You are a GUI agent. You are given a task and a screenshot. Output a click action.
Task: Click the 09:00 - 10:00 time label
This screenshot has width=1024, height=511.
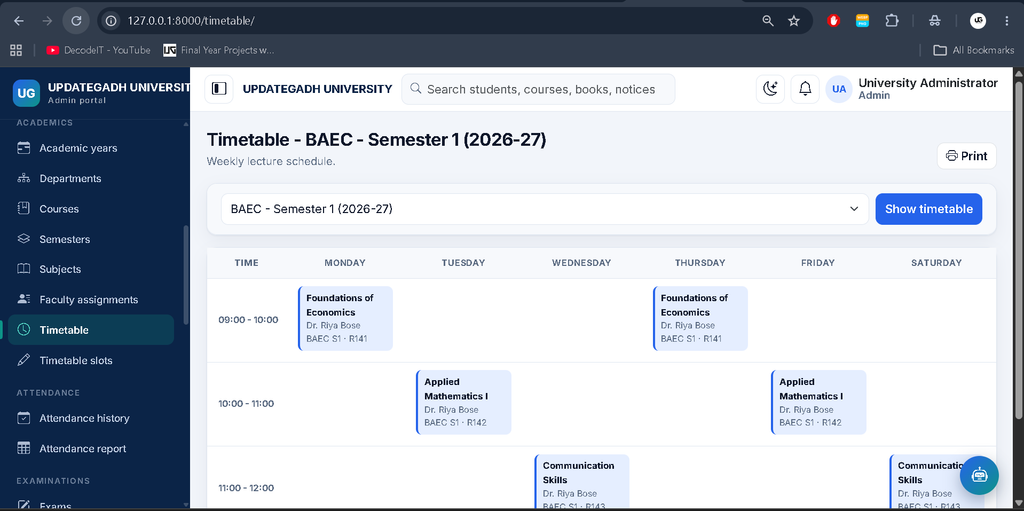coord(248,320)
